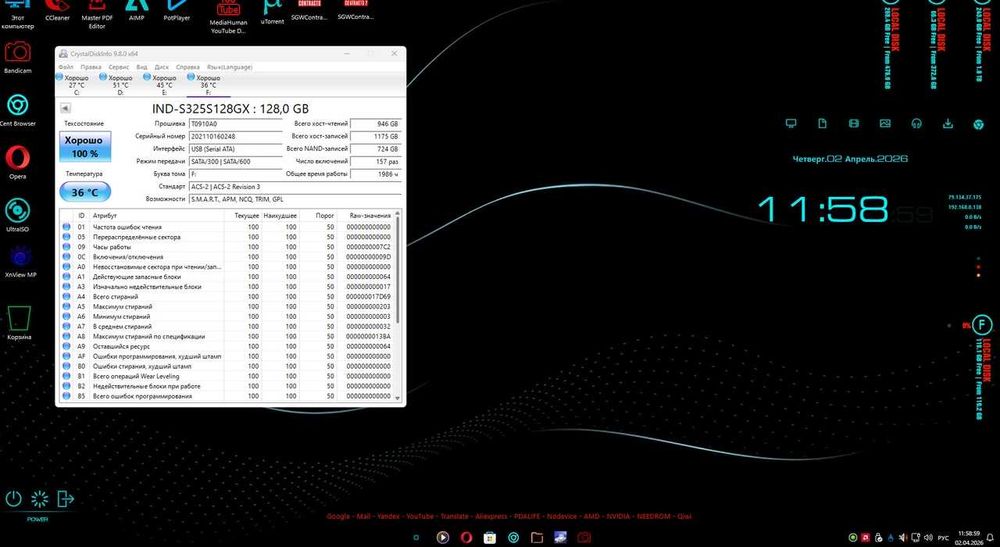Open MediaHuman YouTube Downloader shortcut
The height and width of the screenshot is (547, 1000).
click(x=228, y=16)
